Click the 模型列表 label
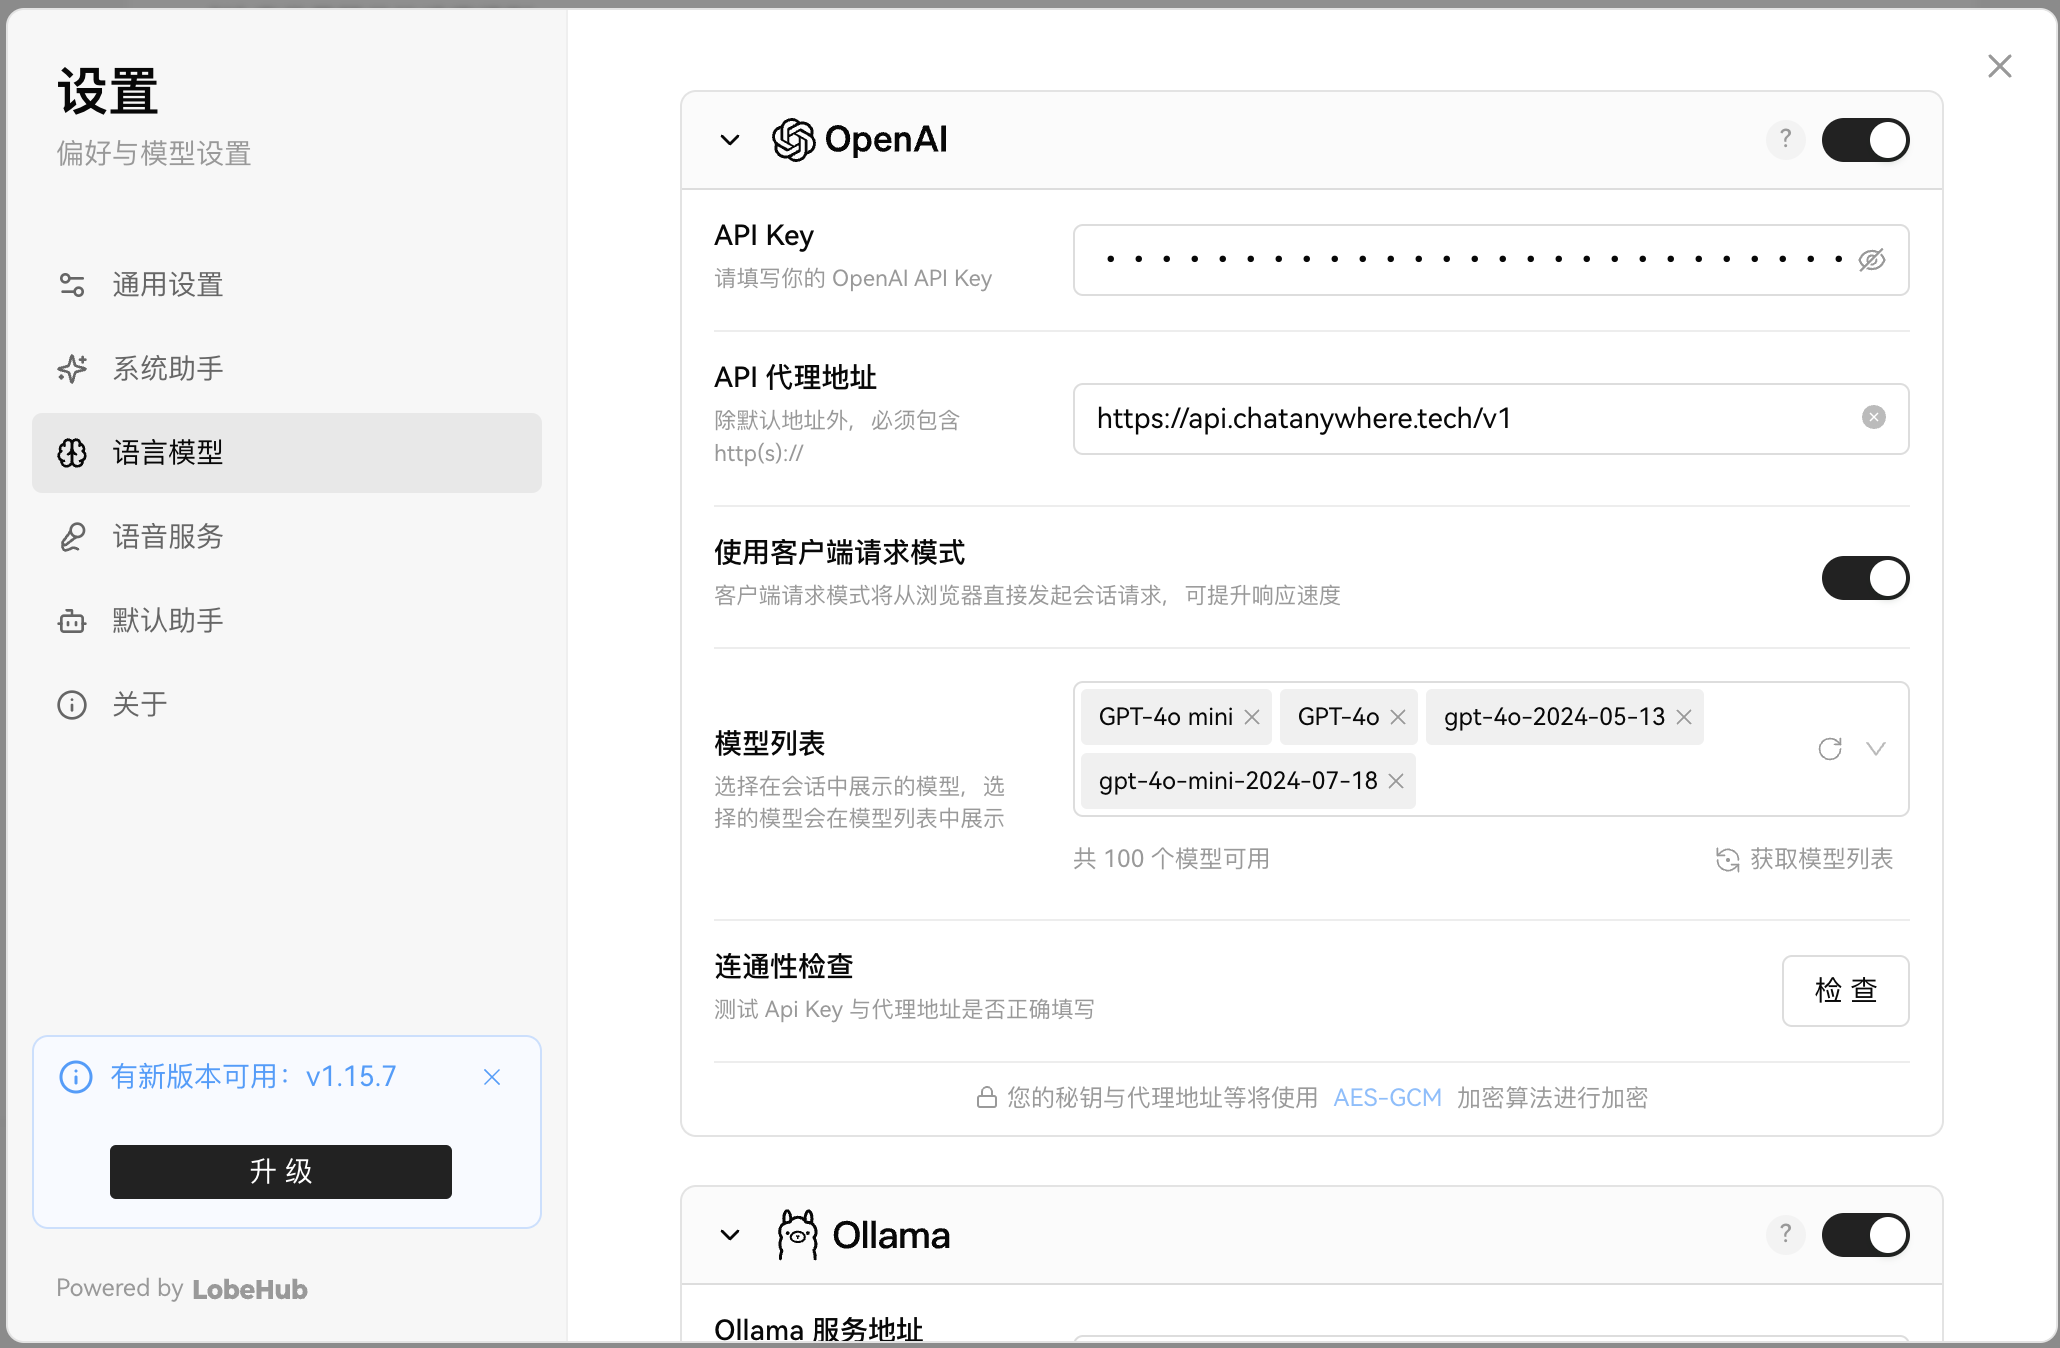 click(x=770, y=744)
